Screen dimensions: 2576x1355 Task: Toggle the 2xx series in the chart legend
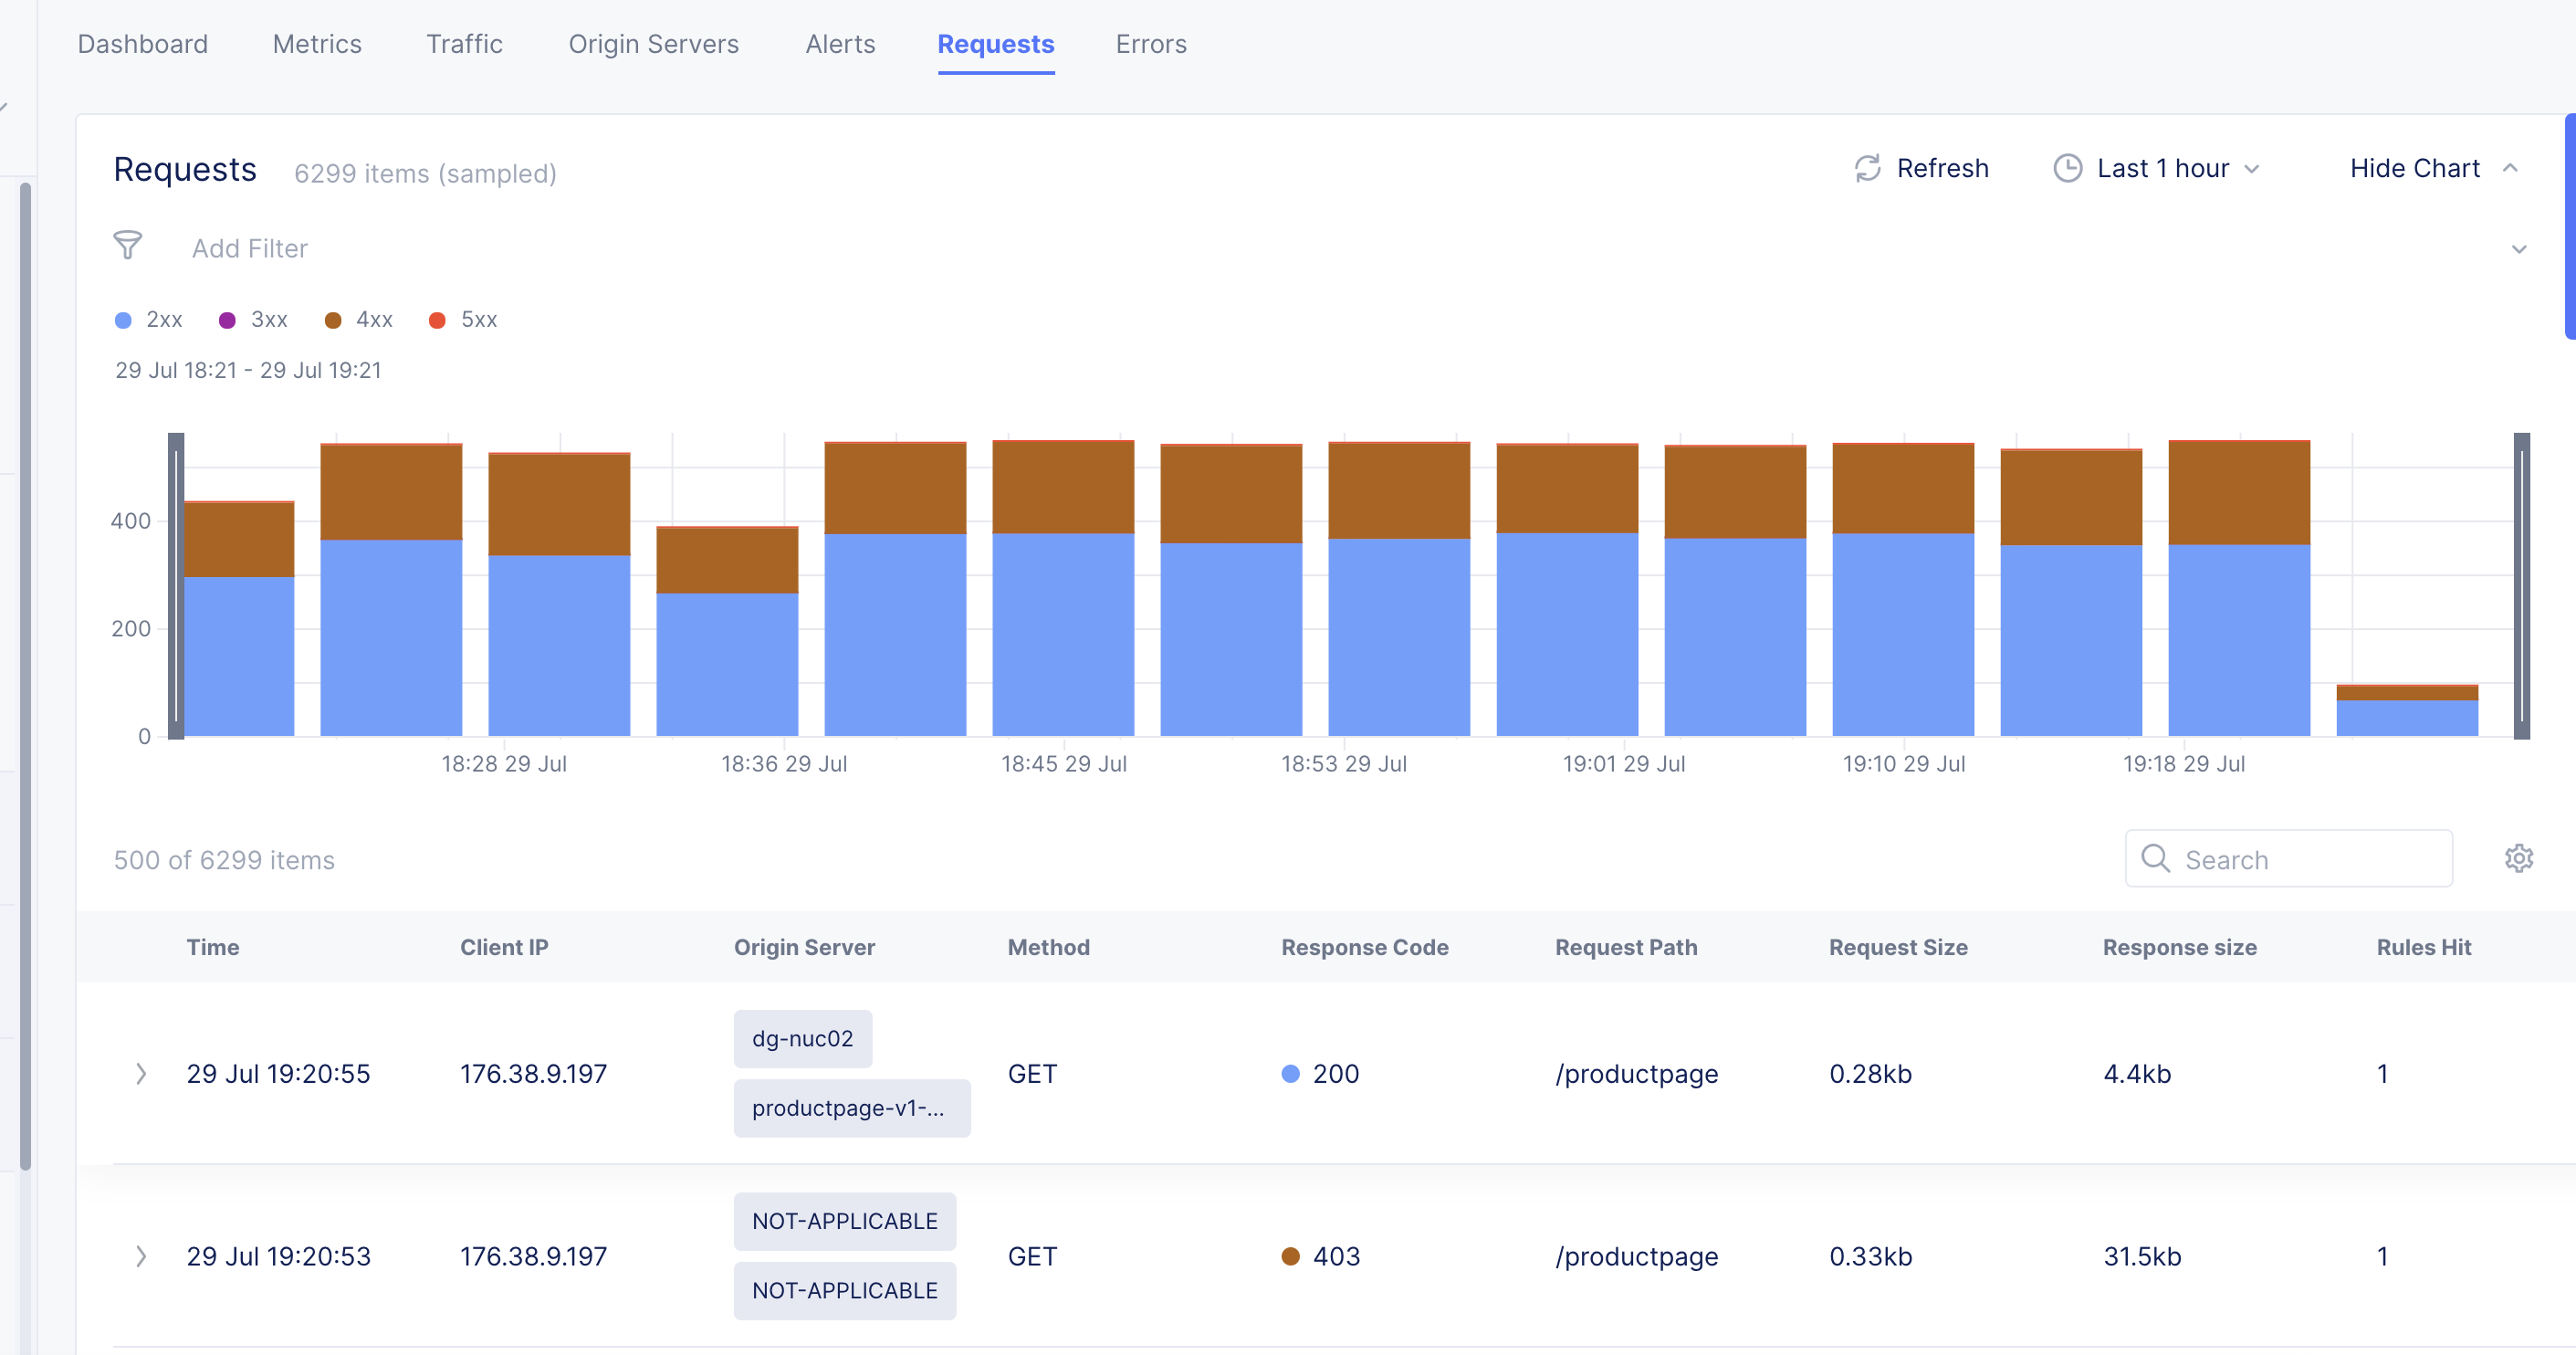click(x=163, y=320)
